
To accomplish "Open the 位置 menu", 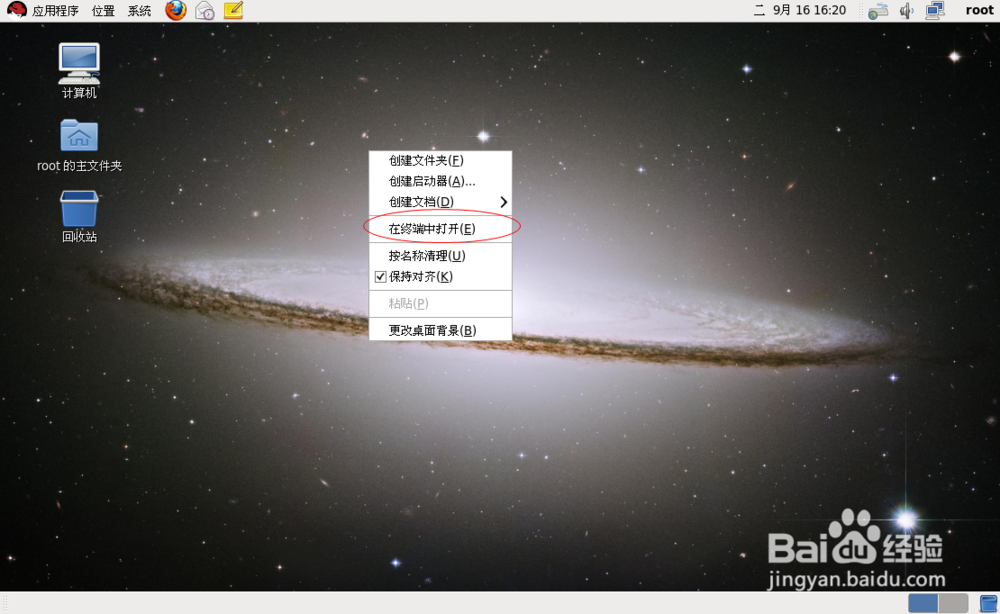I will (103, 10).
